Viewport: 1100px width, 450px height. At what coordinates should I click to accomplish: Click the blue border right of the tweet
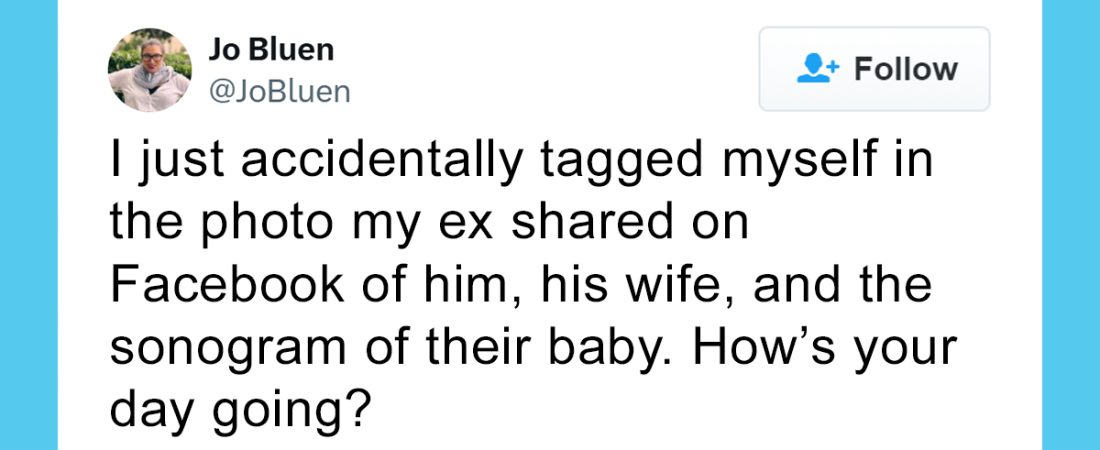[1071, 225]
